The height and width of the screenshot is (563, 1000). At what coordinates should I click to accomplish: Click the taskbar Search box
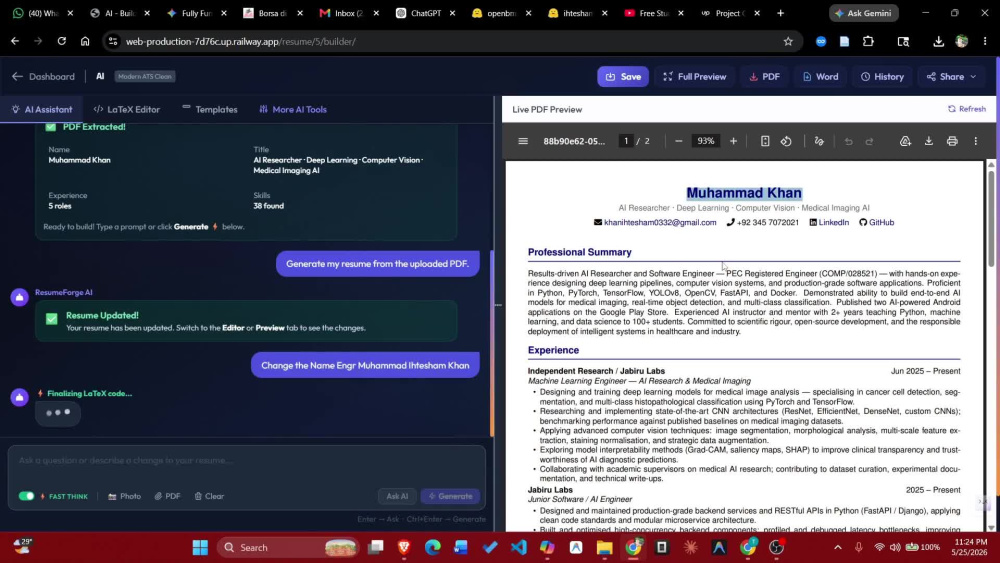point(288,548)
